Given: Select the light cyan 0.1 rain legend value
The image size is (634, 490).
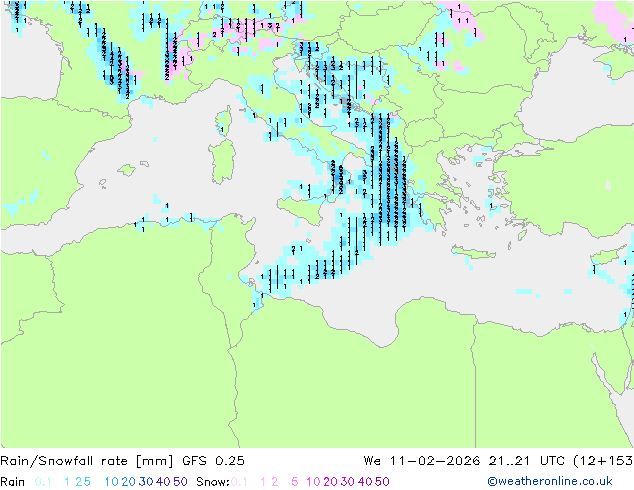Looking at the screenshot, I should tap(43, 482).
